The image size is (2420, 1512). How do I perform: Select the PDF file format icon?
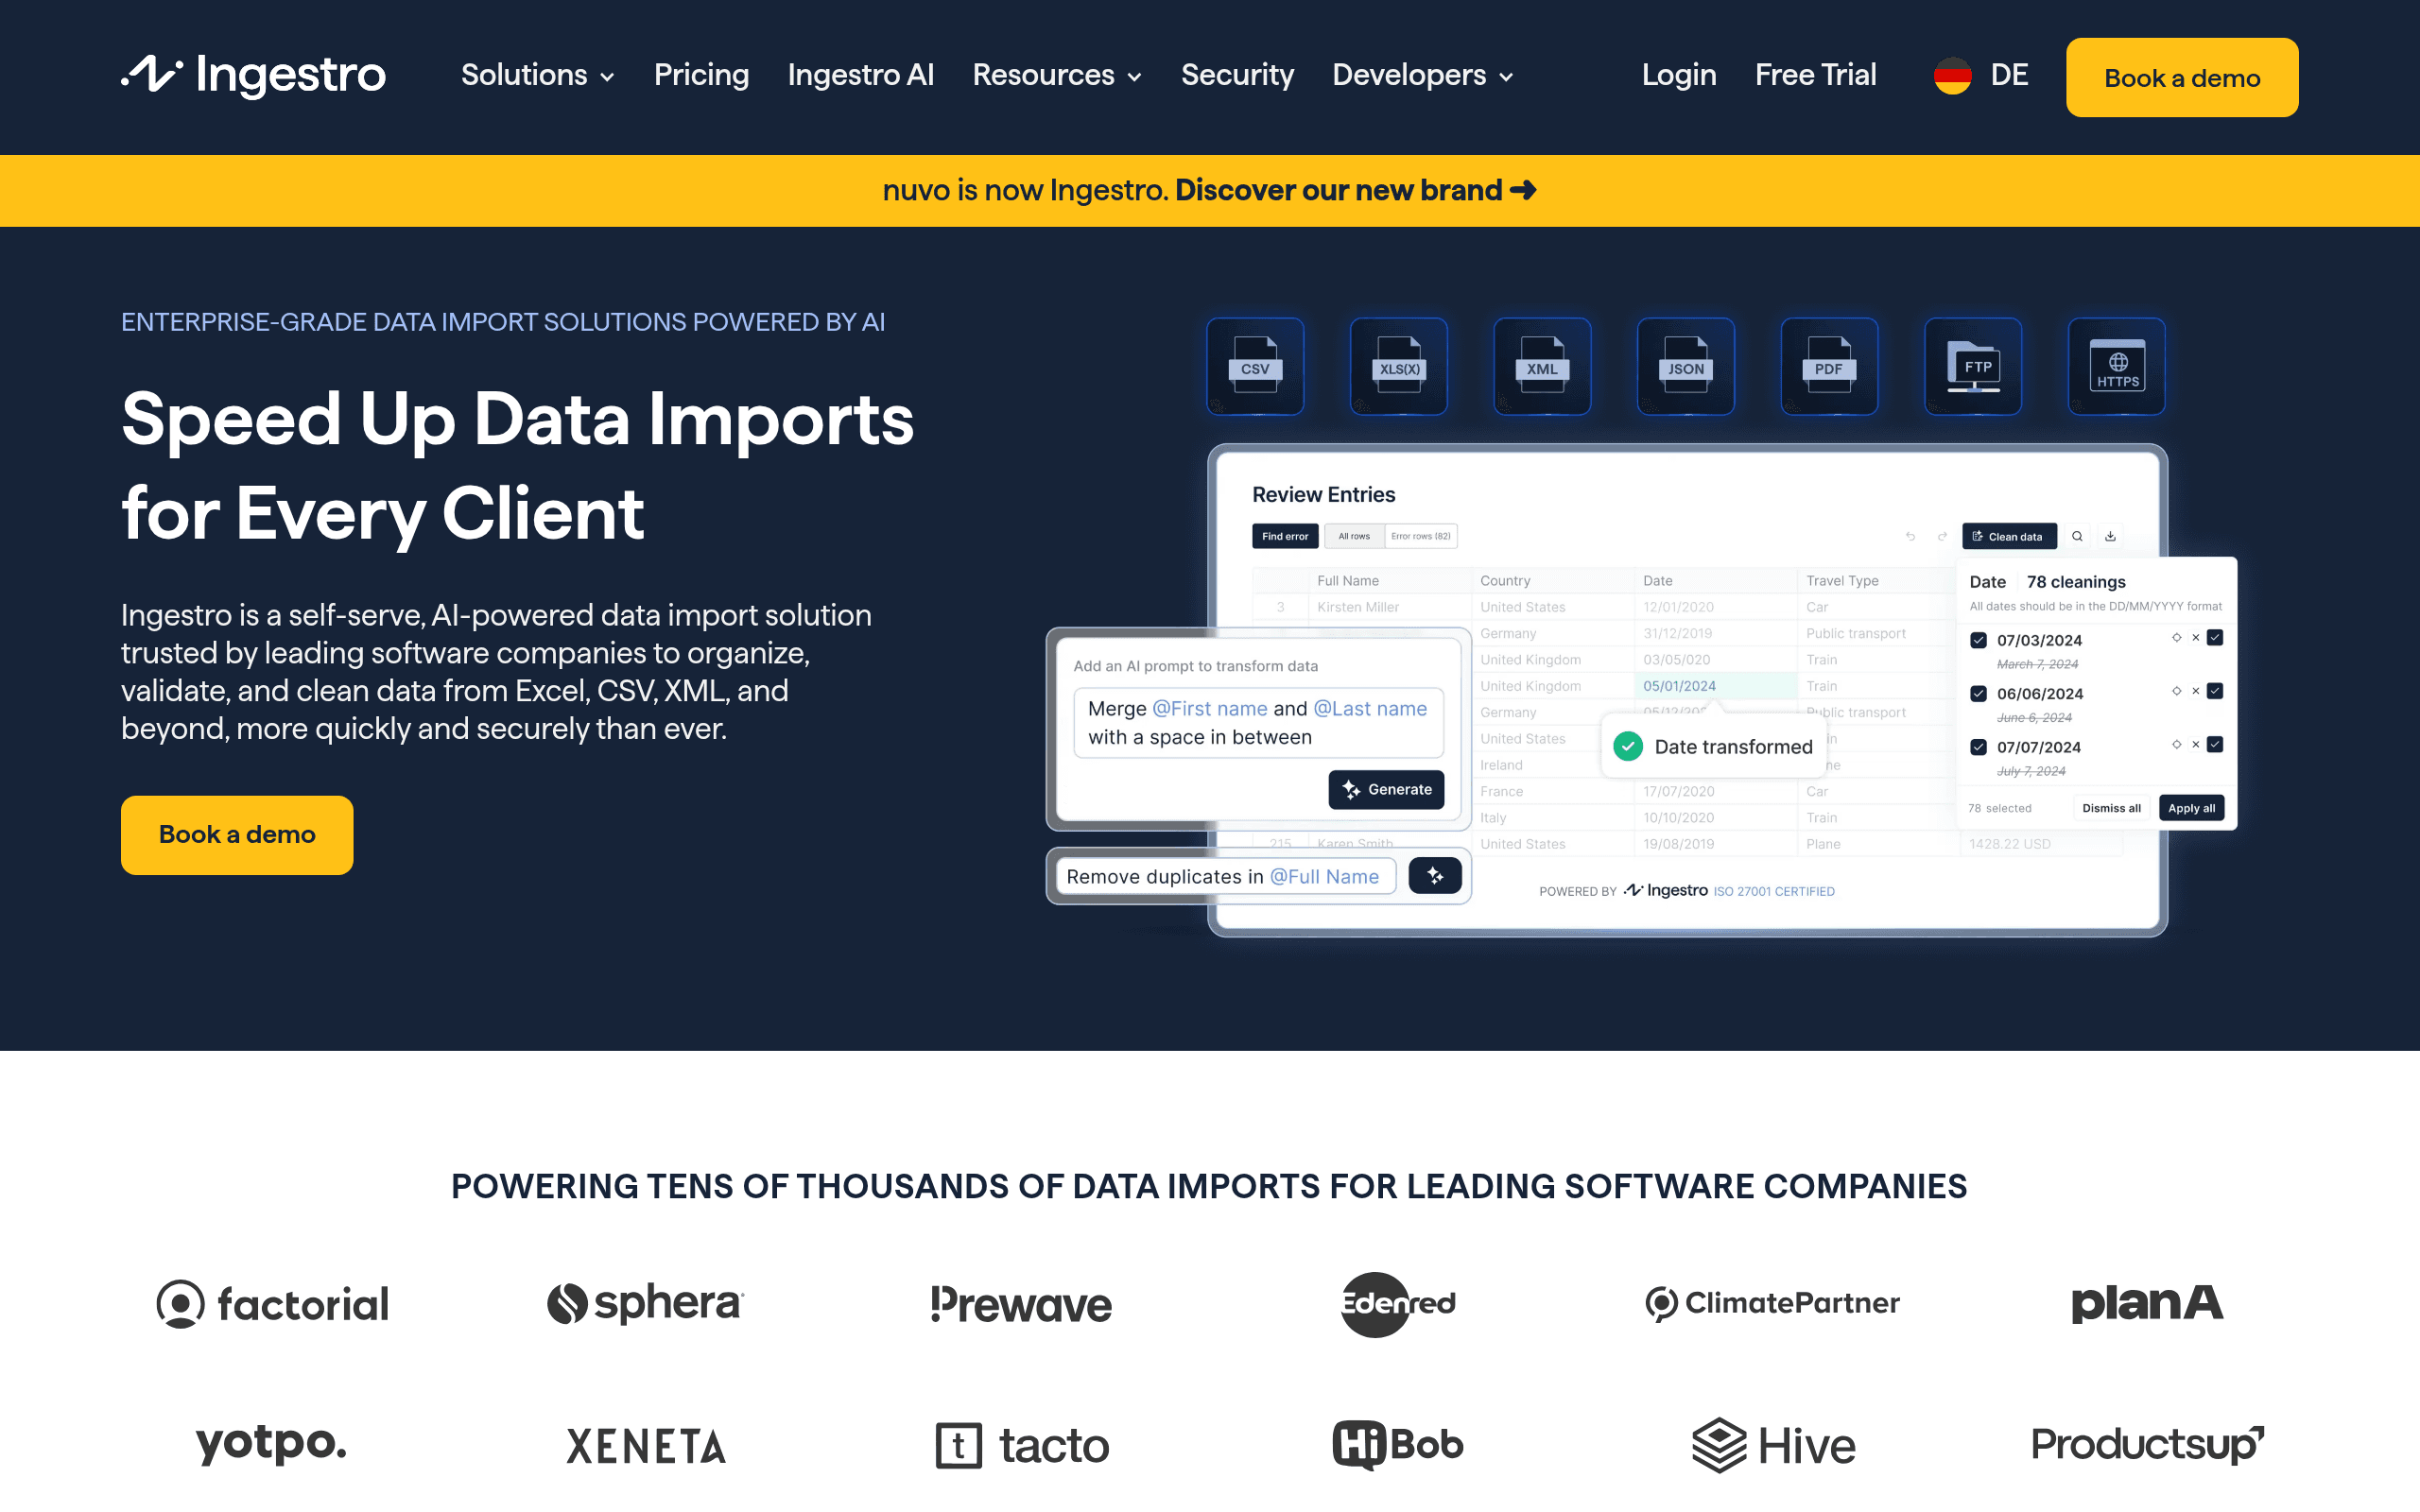coord(1829,366)
